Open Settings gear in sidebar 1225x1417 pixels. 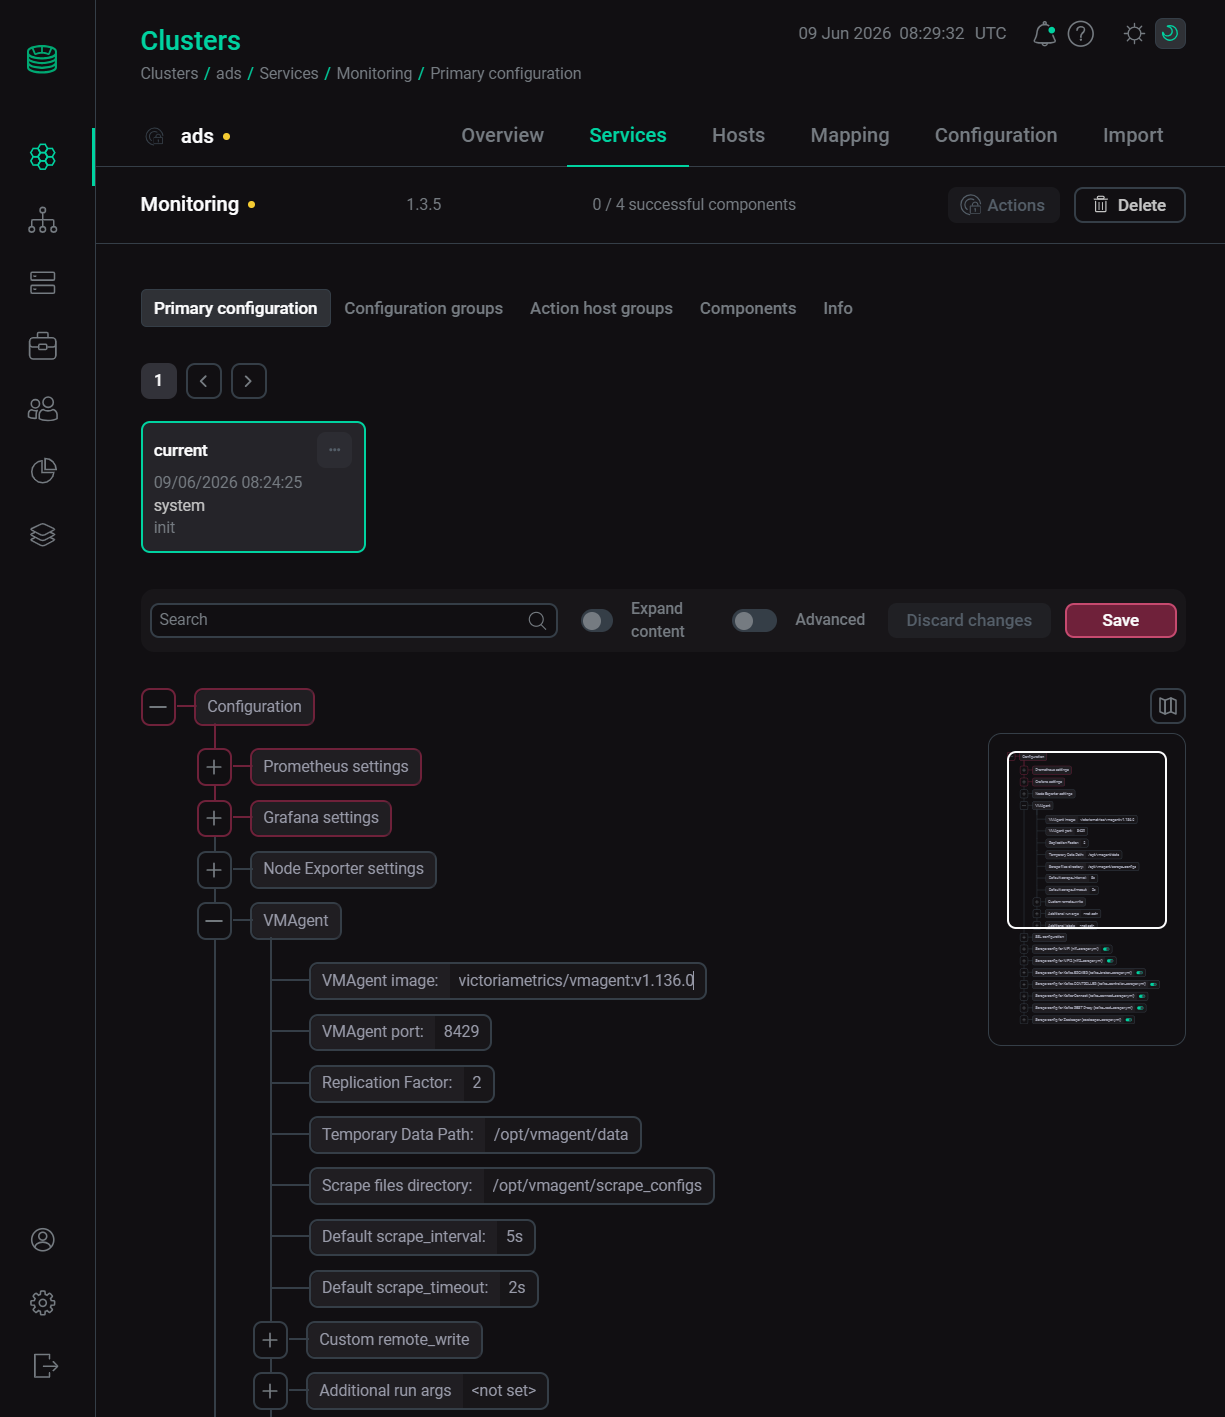pyautogui.click(x=43, y=1303)
